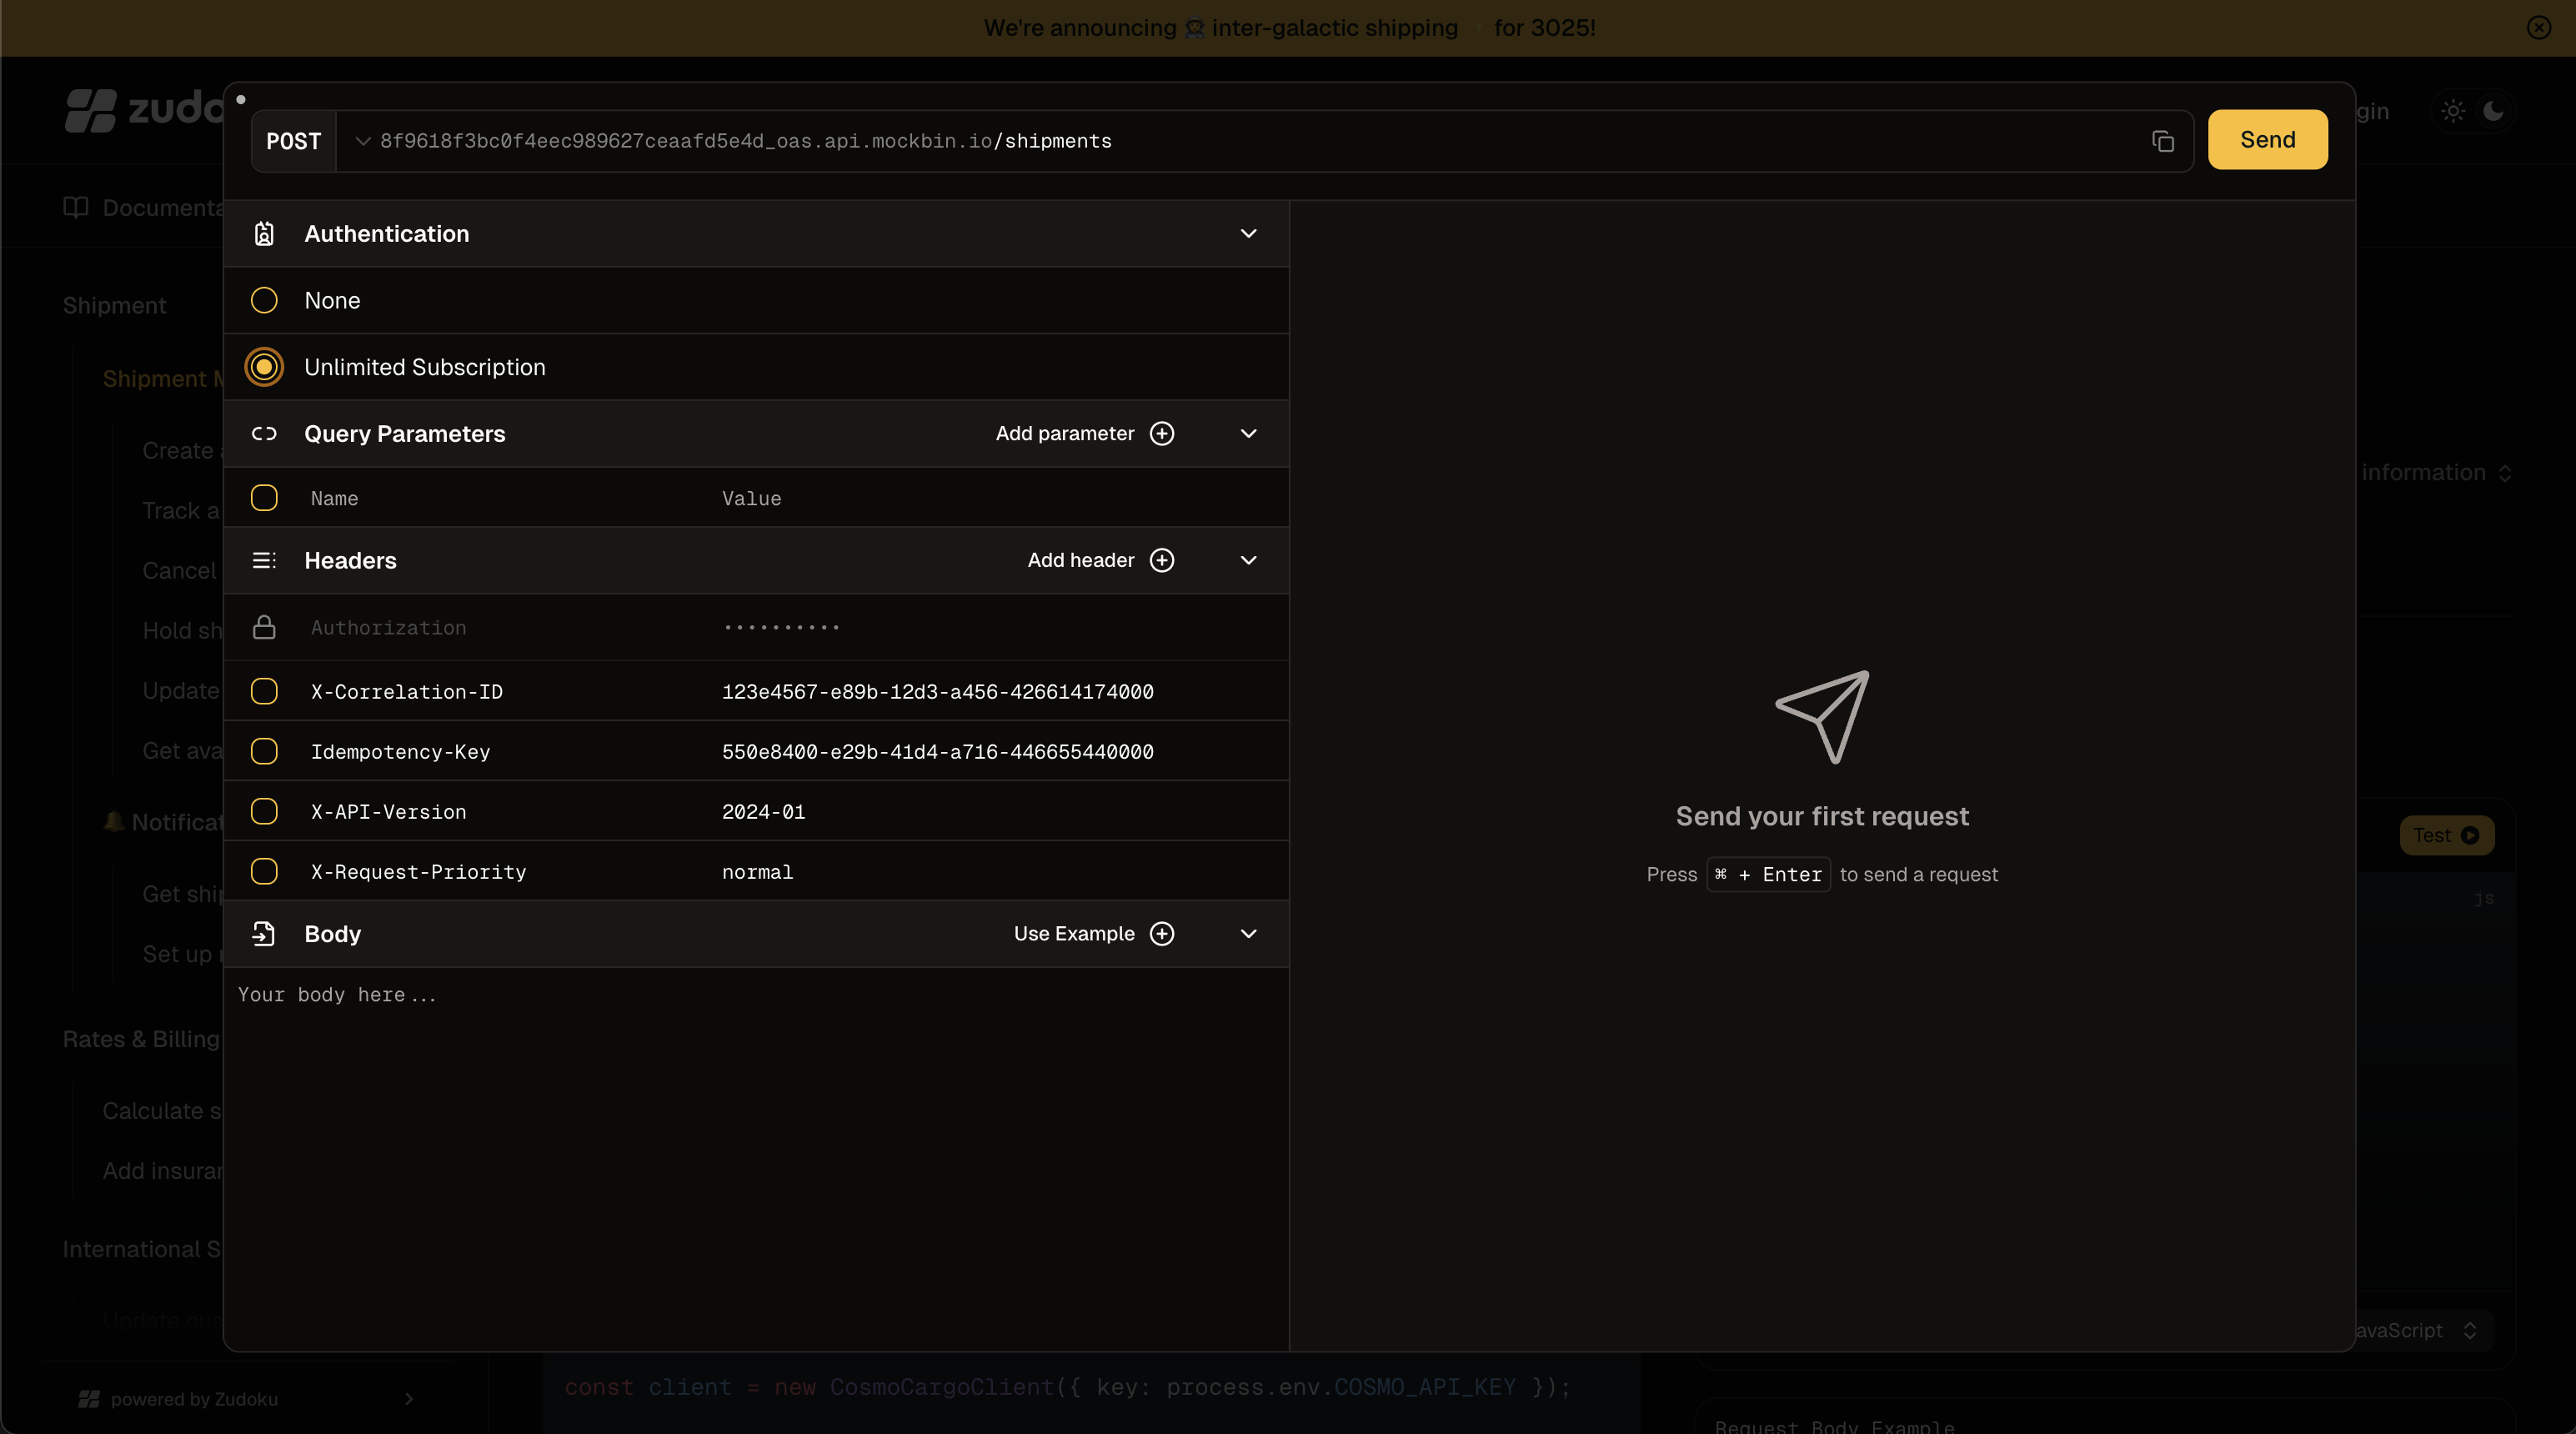Collapse the Headers section chevron
Viewport: 2576px width, 1434px height.
[1248, 560]
